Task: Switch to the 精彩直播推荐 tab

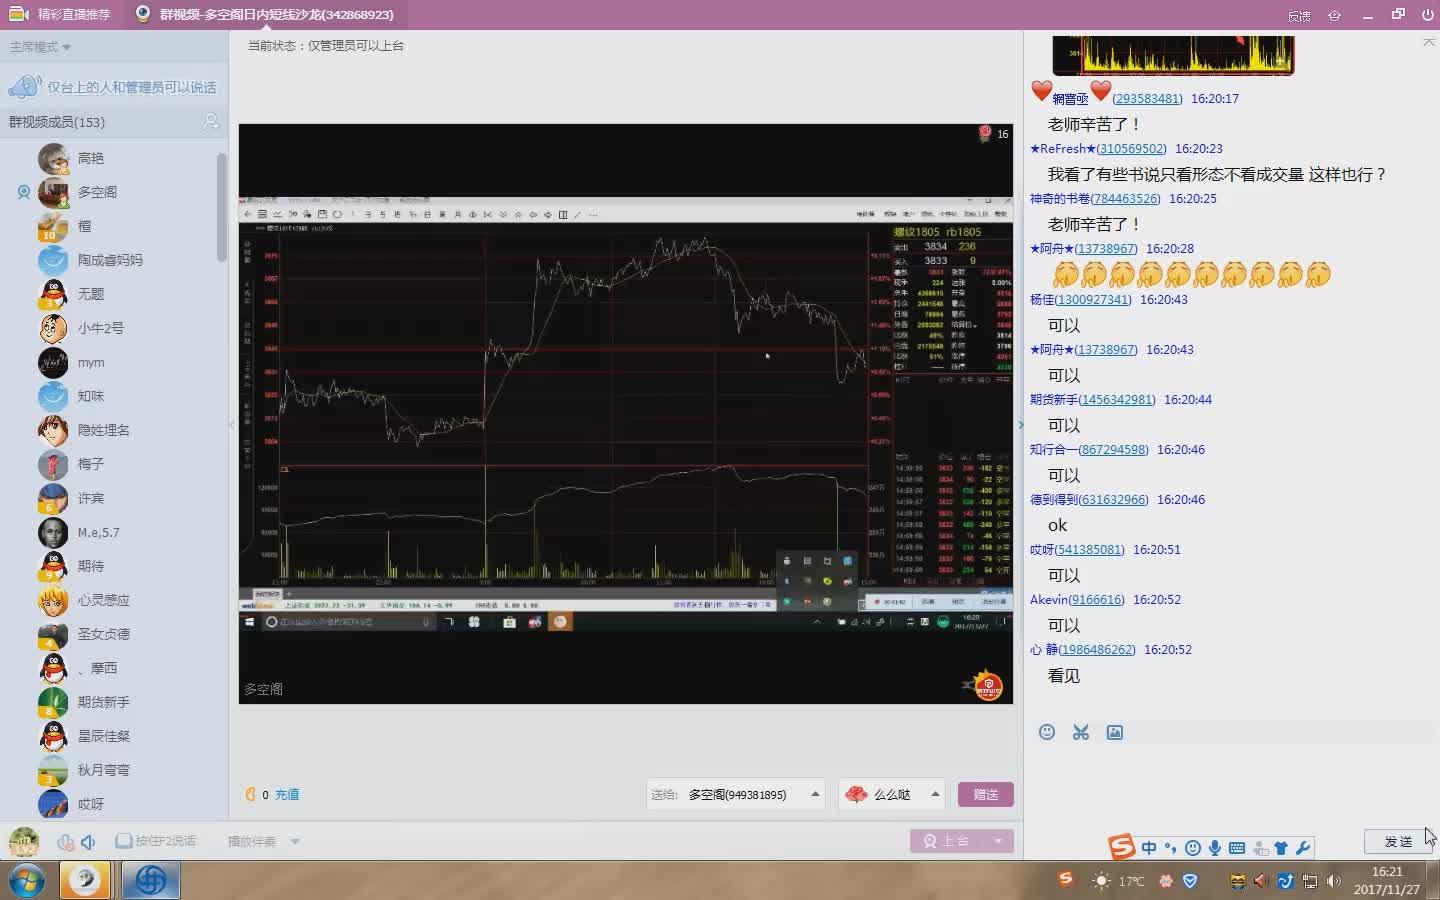Action: click(x=60, y=14)
